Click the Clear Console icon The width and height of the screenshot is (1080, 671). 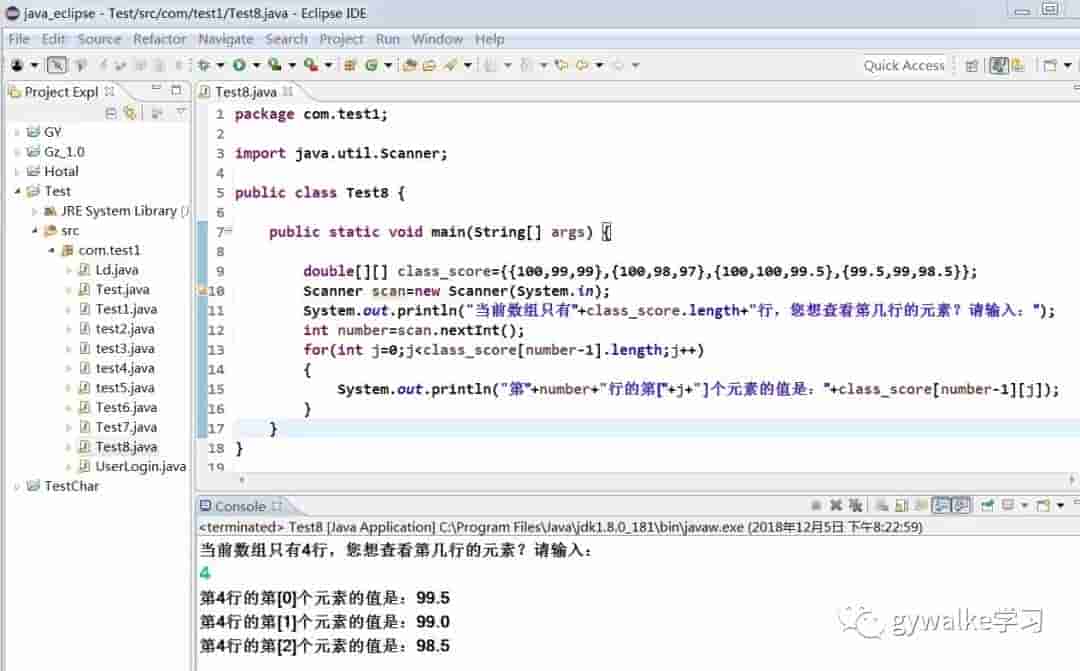[882, 506]
